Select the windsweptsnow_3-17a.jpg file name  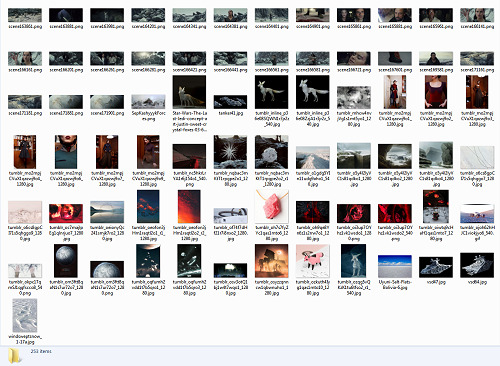pos(25,339)
